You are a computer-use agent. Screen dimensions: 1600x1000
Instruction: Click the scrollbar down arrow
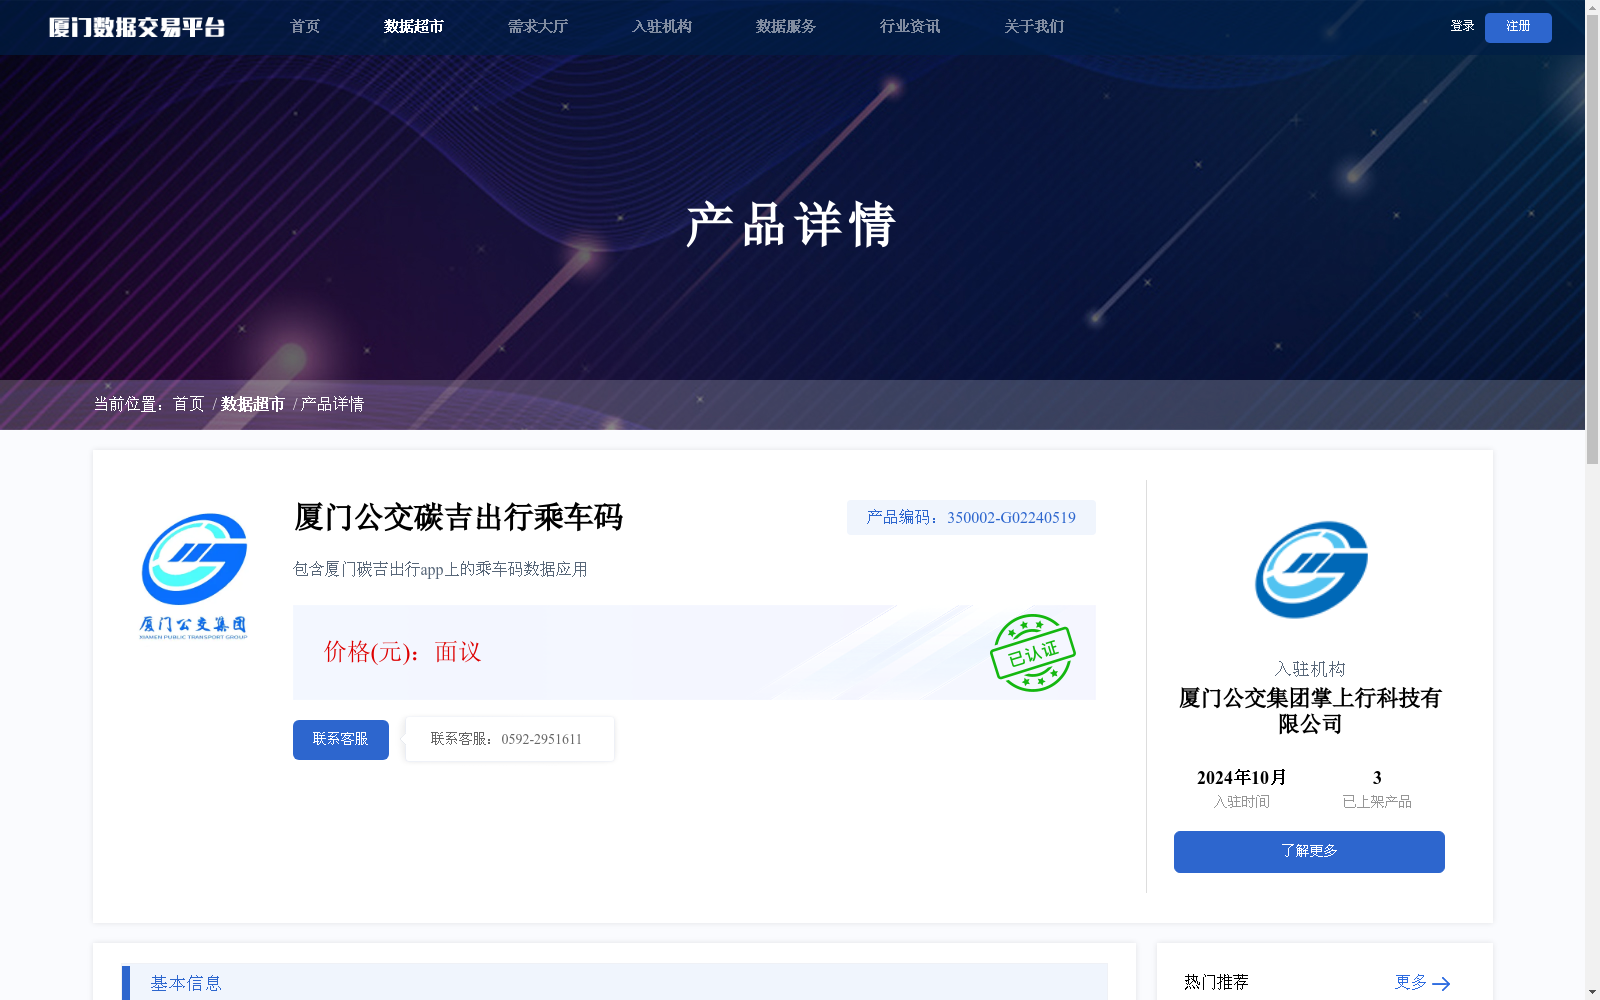(1592, 992)
